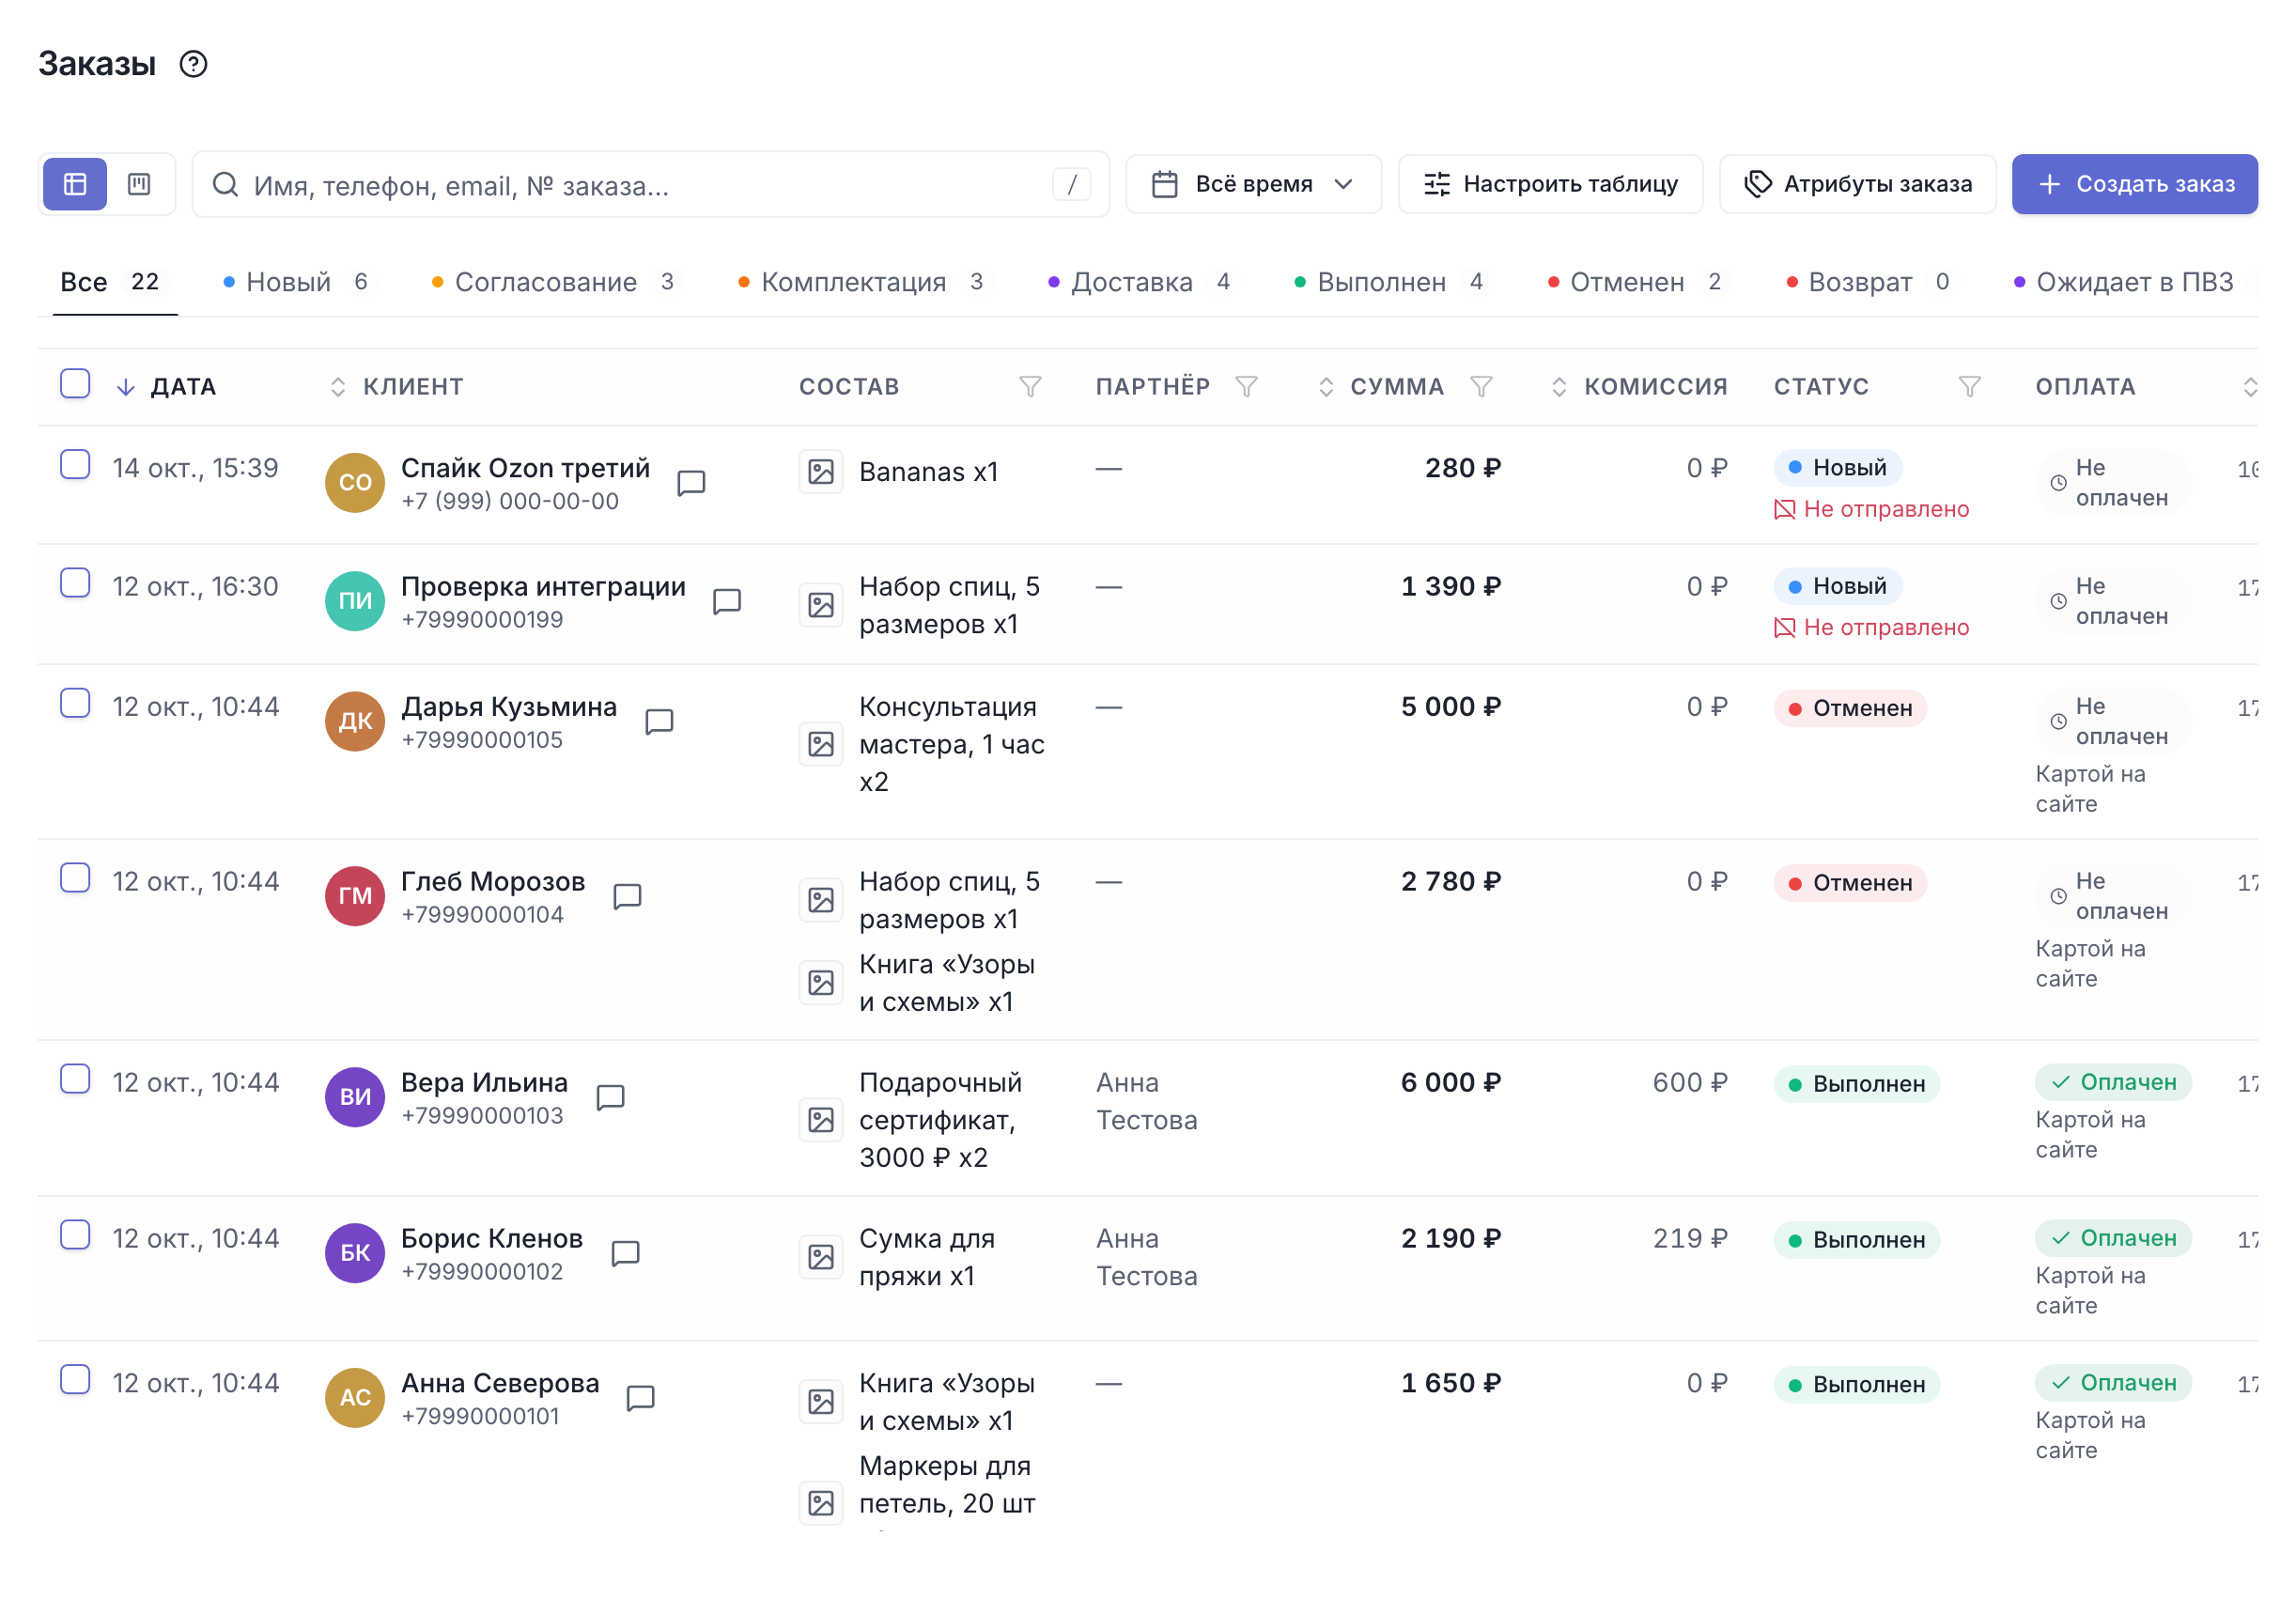The height and width of the screenshot is (1599, 2296).
Task: Click Создать заказ button
Action: 2134,184
